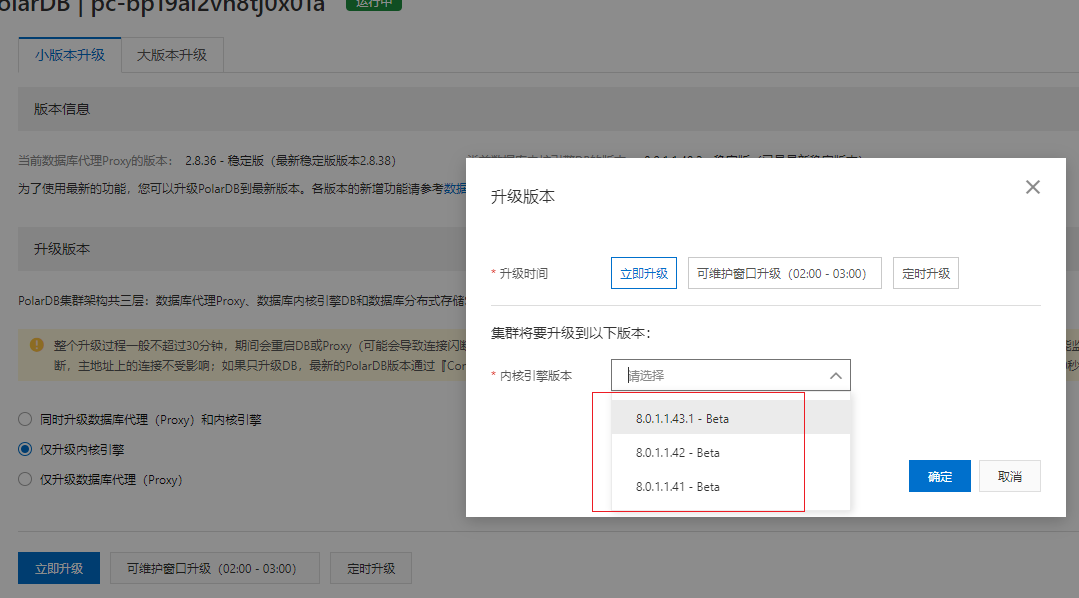Collapse the 内核引擎版本 dropdown chevron
The height and width of the screenshot is (598, 1079).
835,376
